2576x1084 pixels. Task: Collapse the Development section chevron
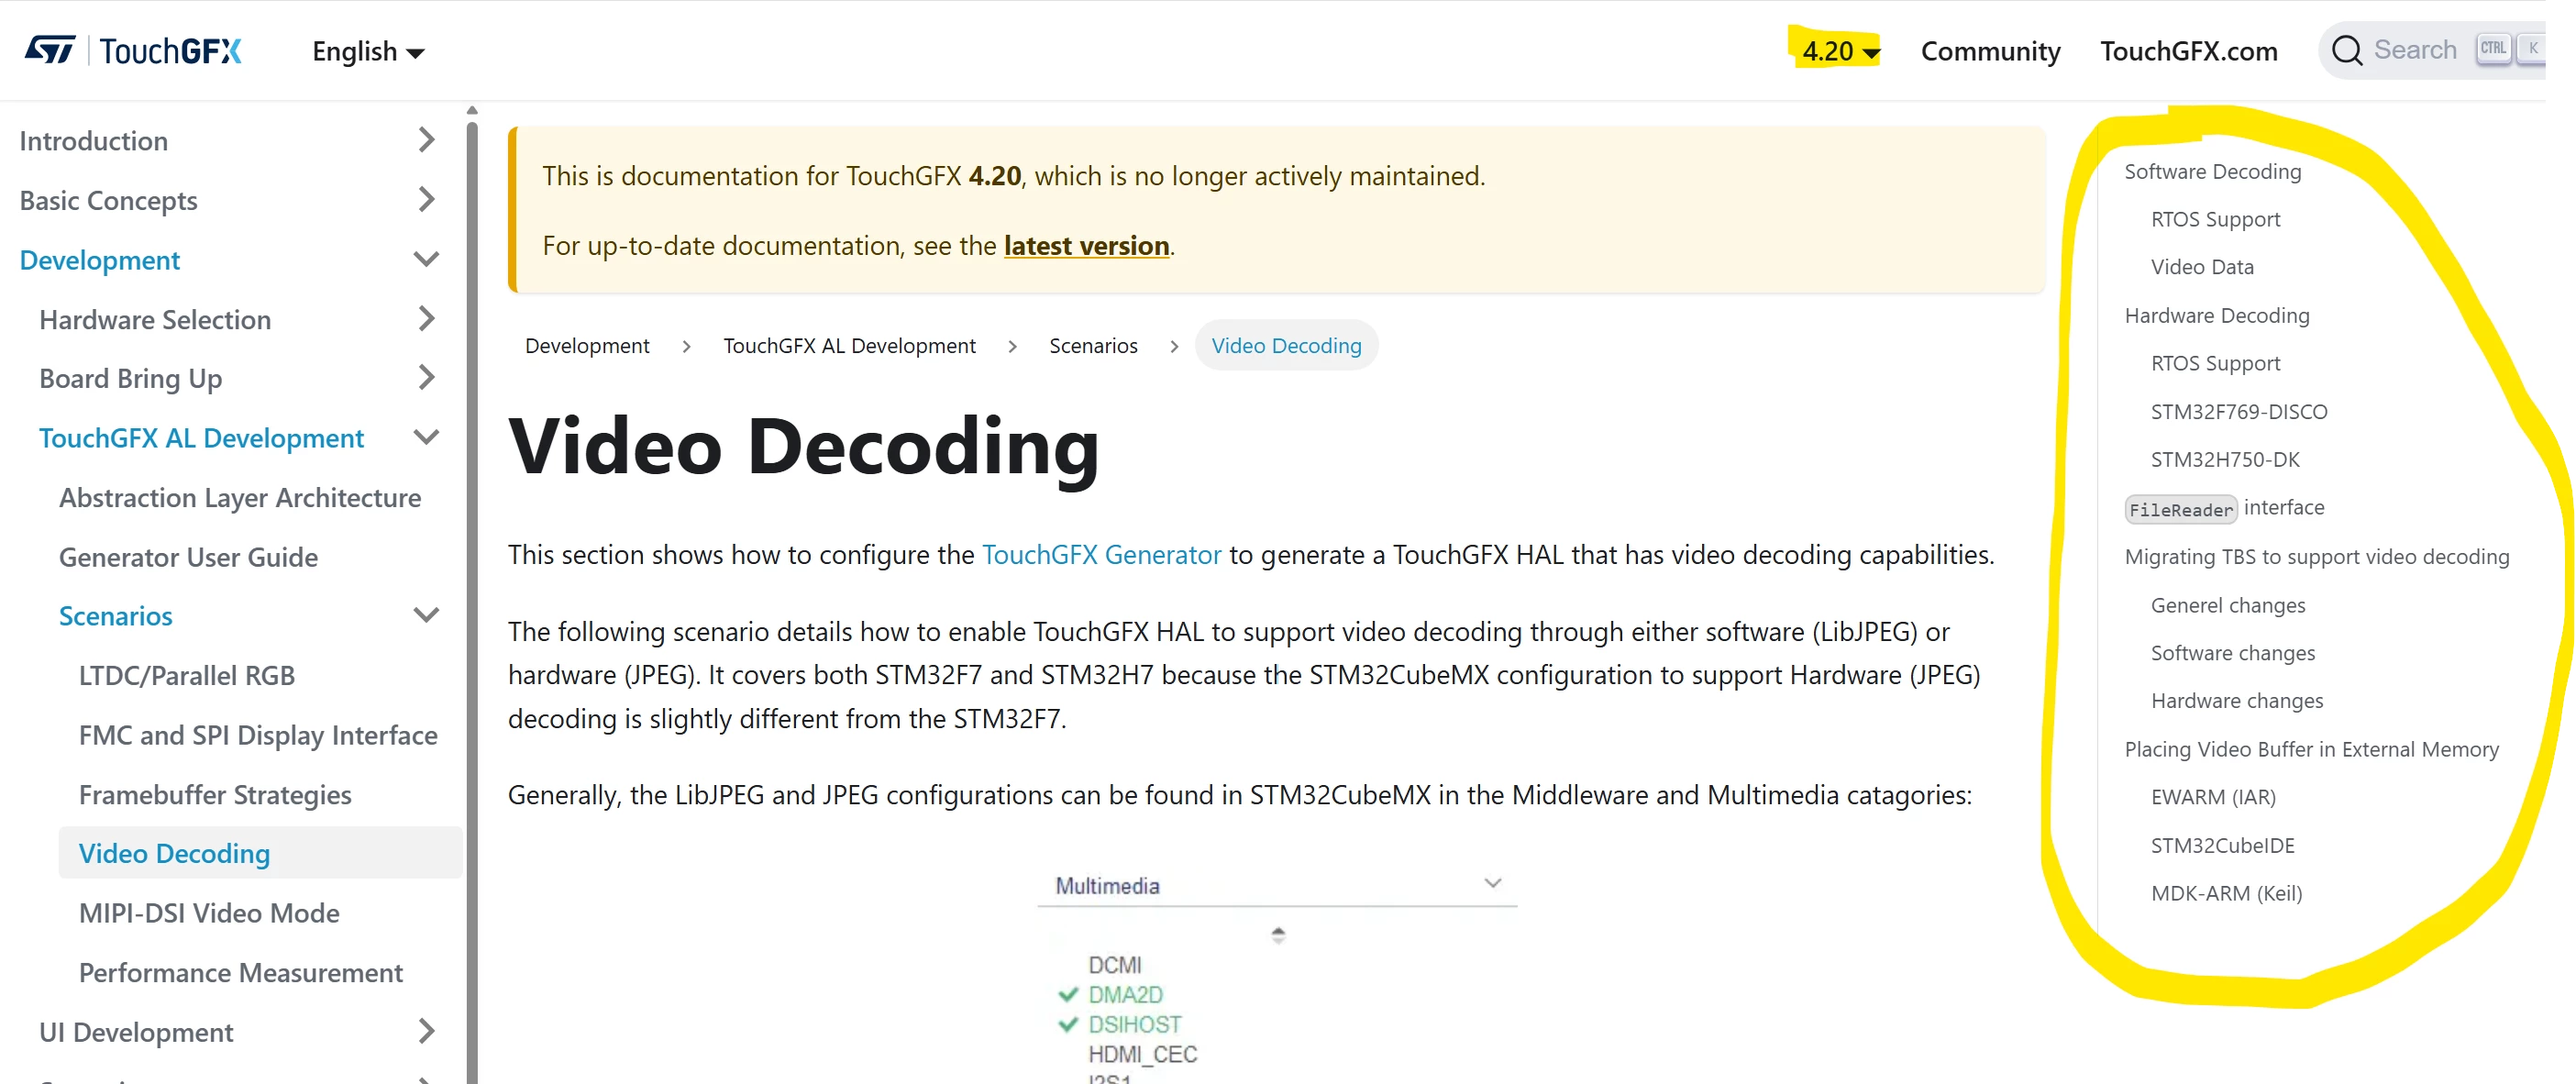point(426,260)
